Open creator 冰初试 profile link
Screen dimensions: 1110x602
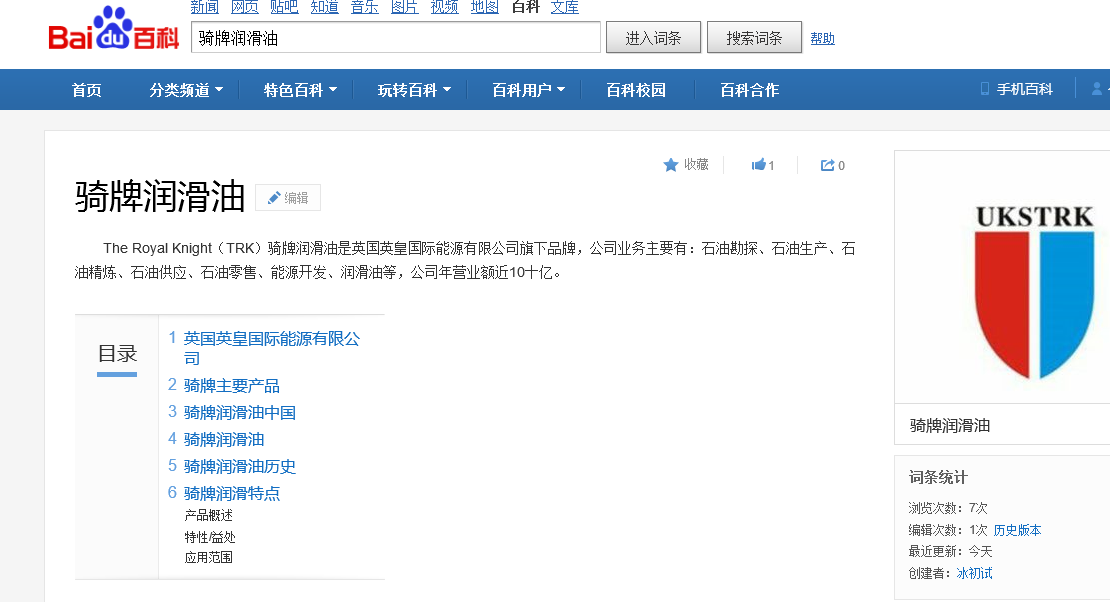(x=974, y=573)
